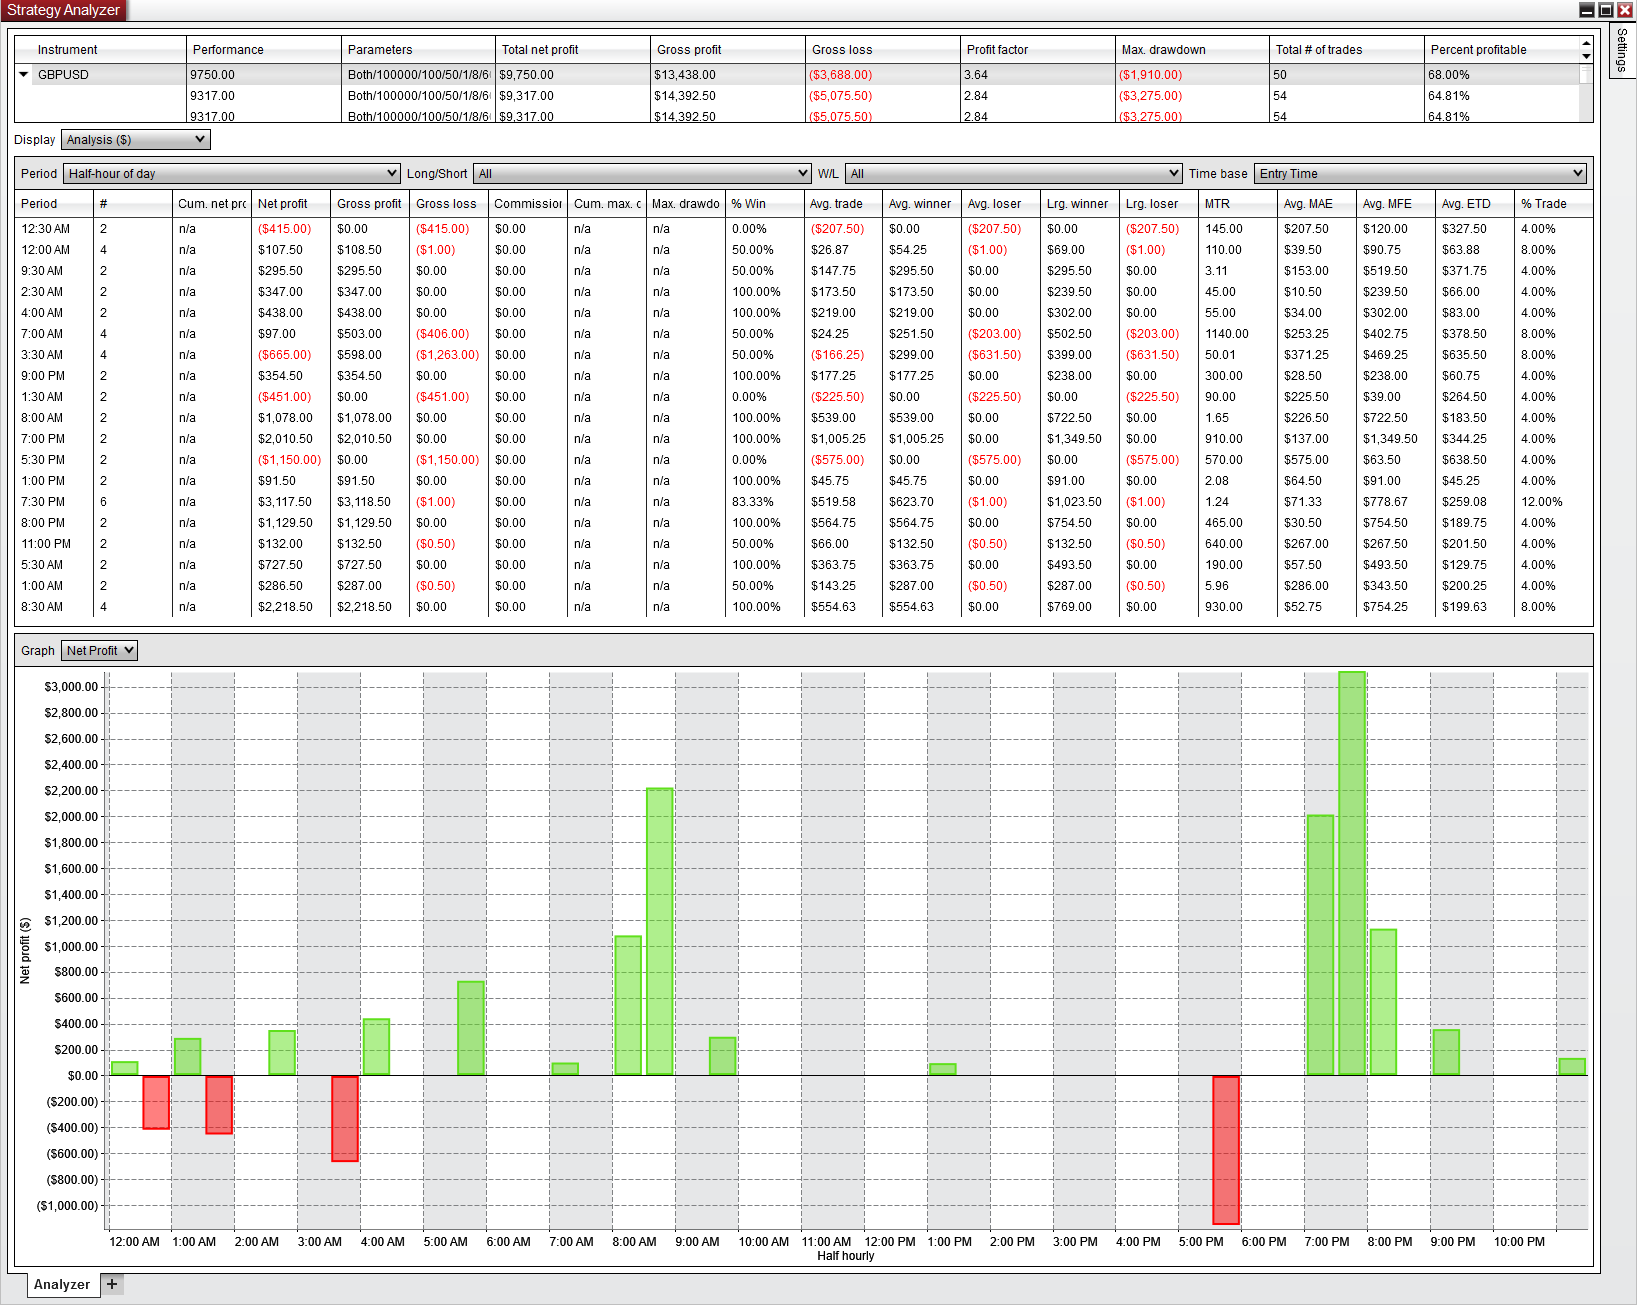Screen dimensions: 1637x1305
Task: Switch to the Analyzer tab
Action: click(x=62, y=1284)
